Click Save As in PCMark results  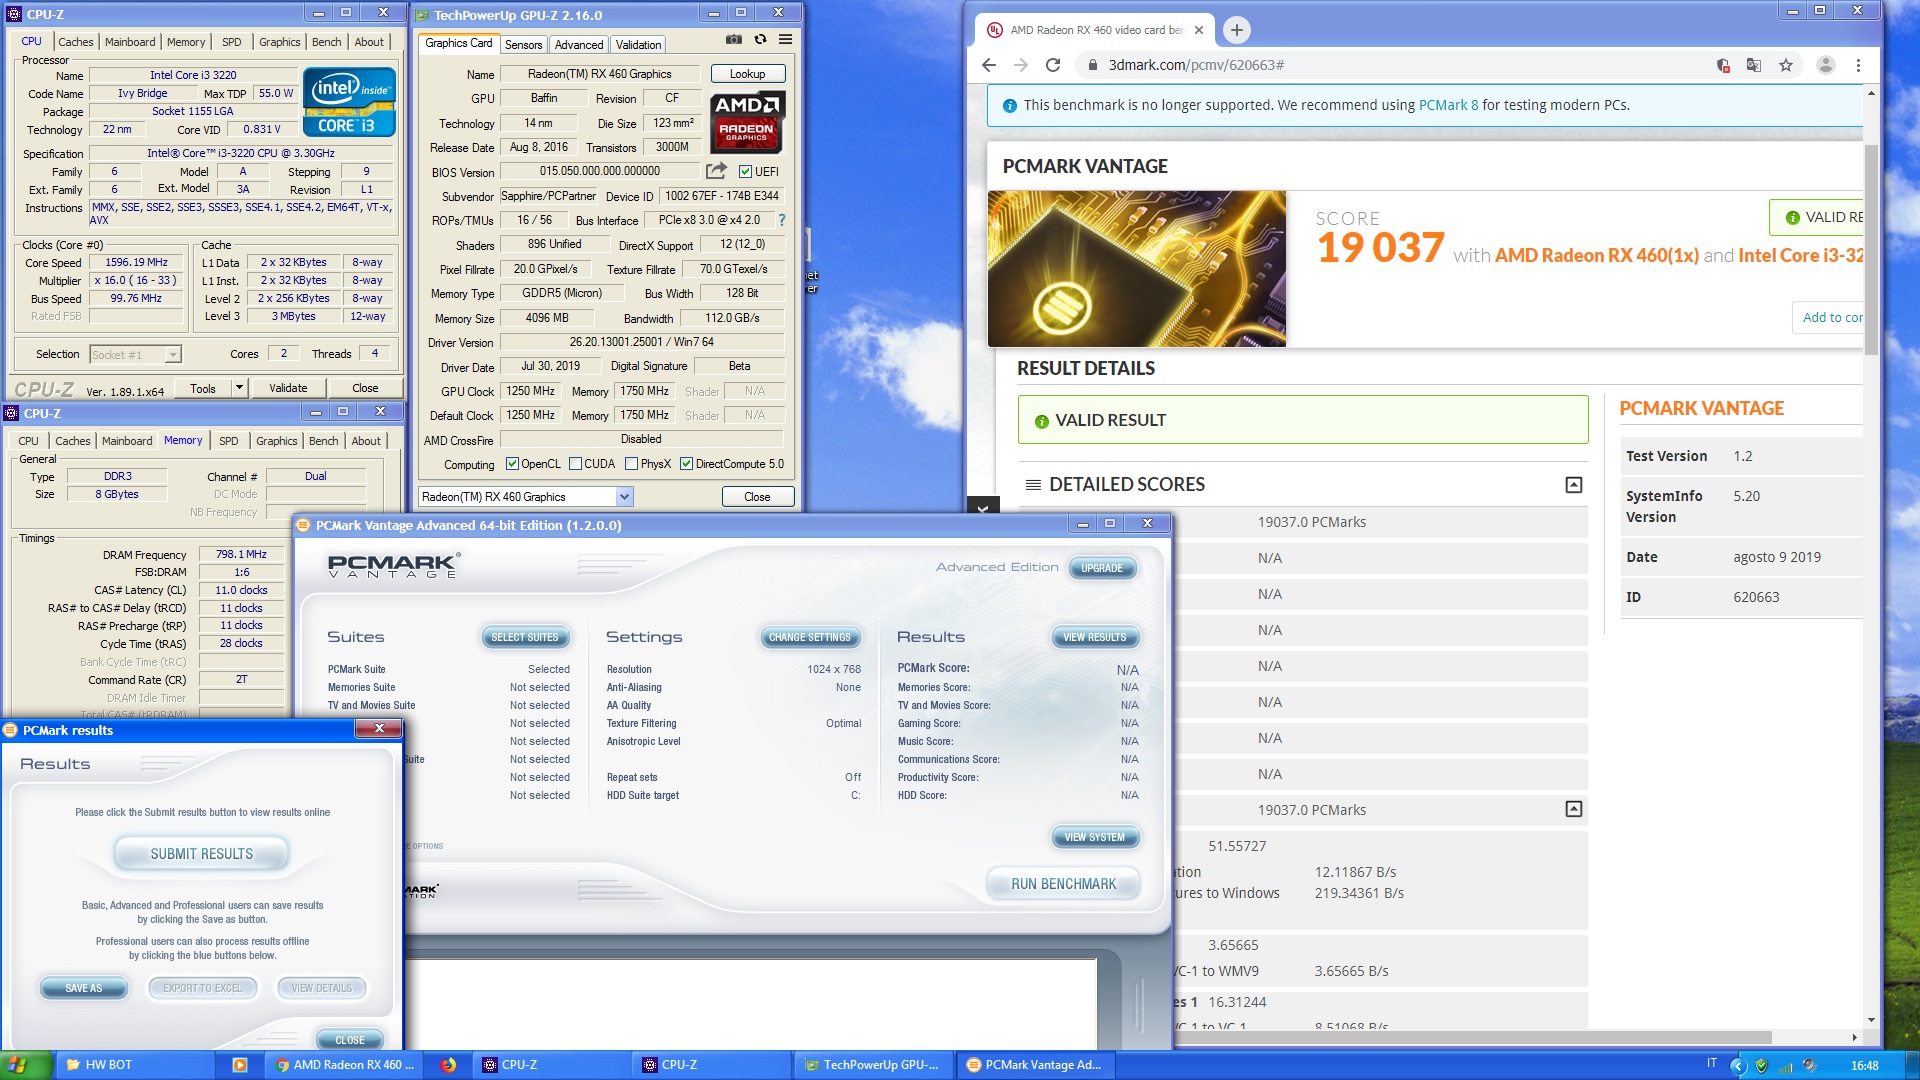[84, 988]
